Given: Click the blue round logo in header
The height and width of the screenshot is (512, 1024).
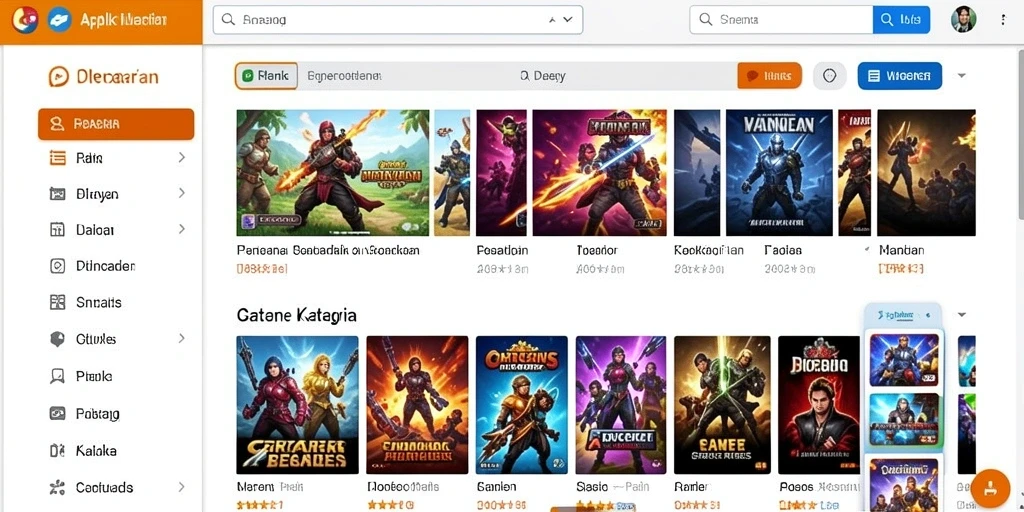Looking at the screenshot, I should click(x=59, y=20).
